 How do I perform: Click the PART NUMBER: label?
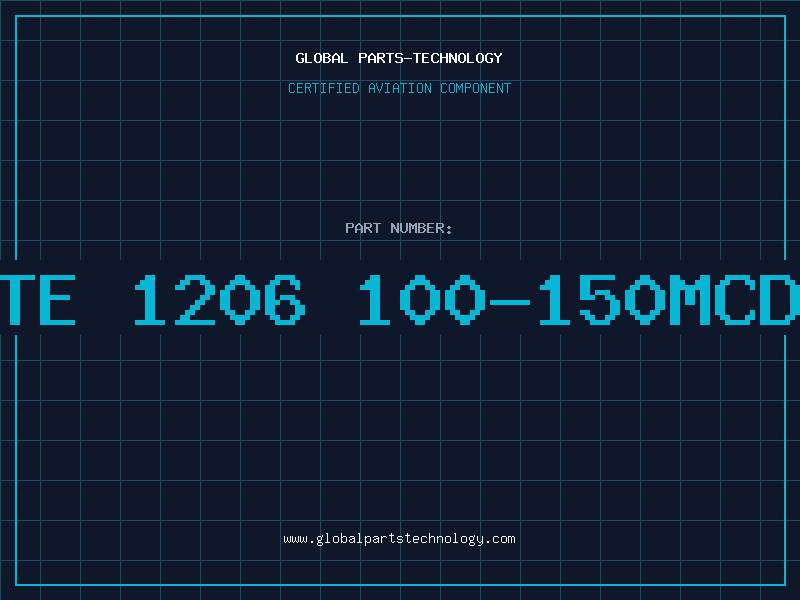399,228
